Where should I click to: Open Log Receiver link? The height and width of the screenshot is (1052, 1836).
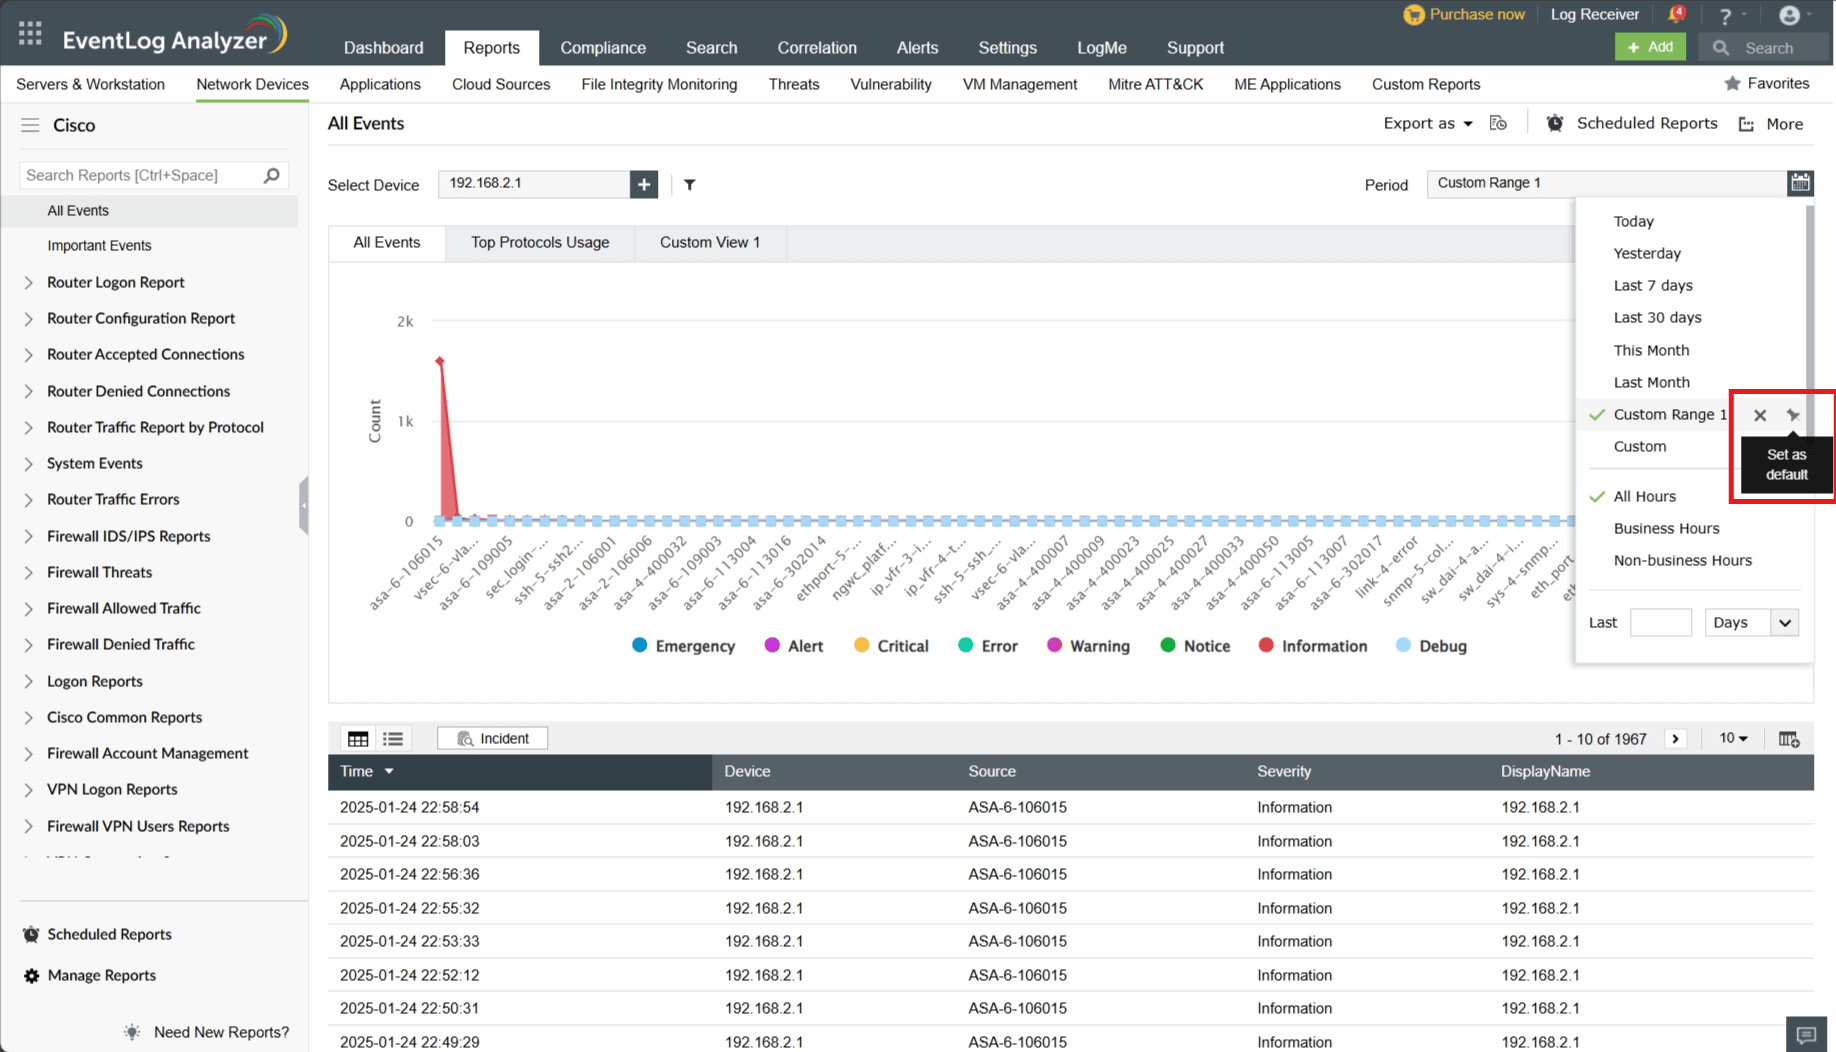1594,15
